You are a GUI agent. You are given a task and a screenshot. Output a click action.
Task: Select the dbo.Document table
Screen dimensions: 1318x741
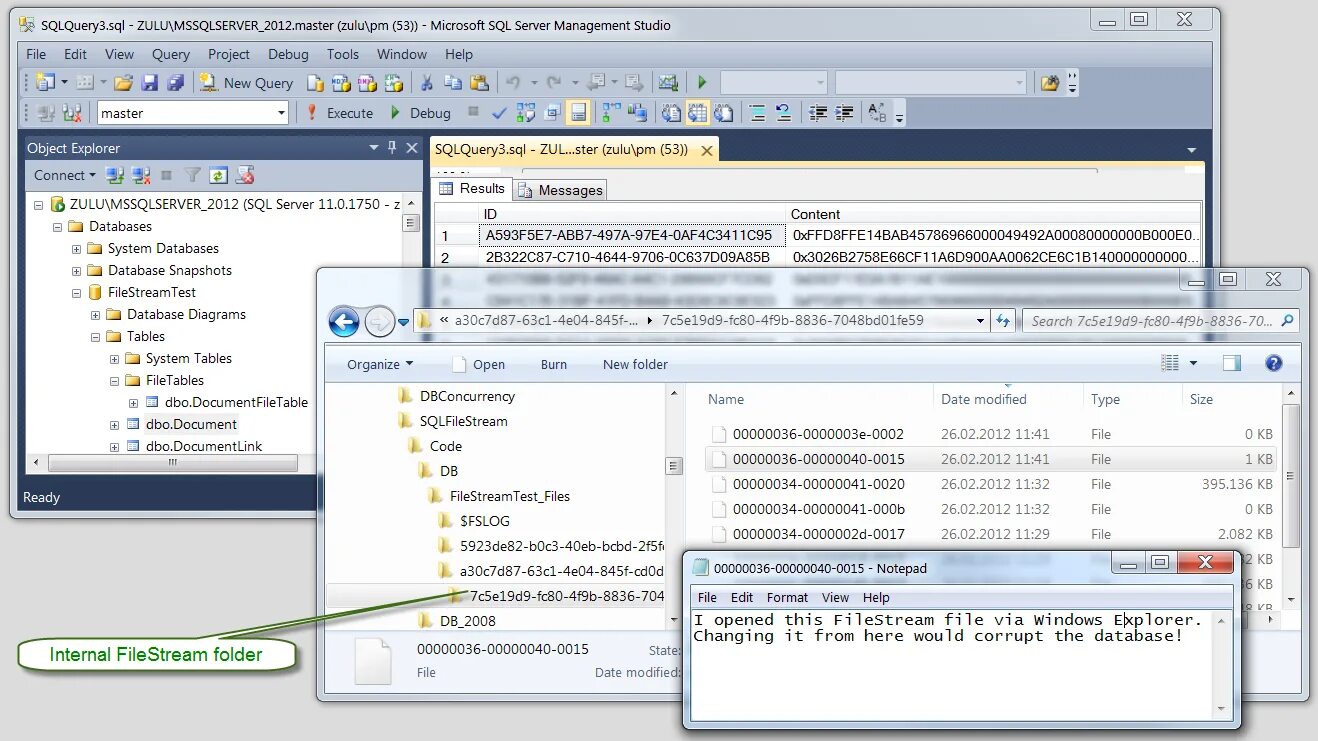pos(191,424)
